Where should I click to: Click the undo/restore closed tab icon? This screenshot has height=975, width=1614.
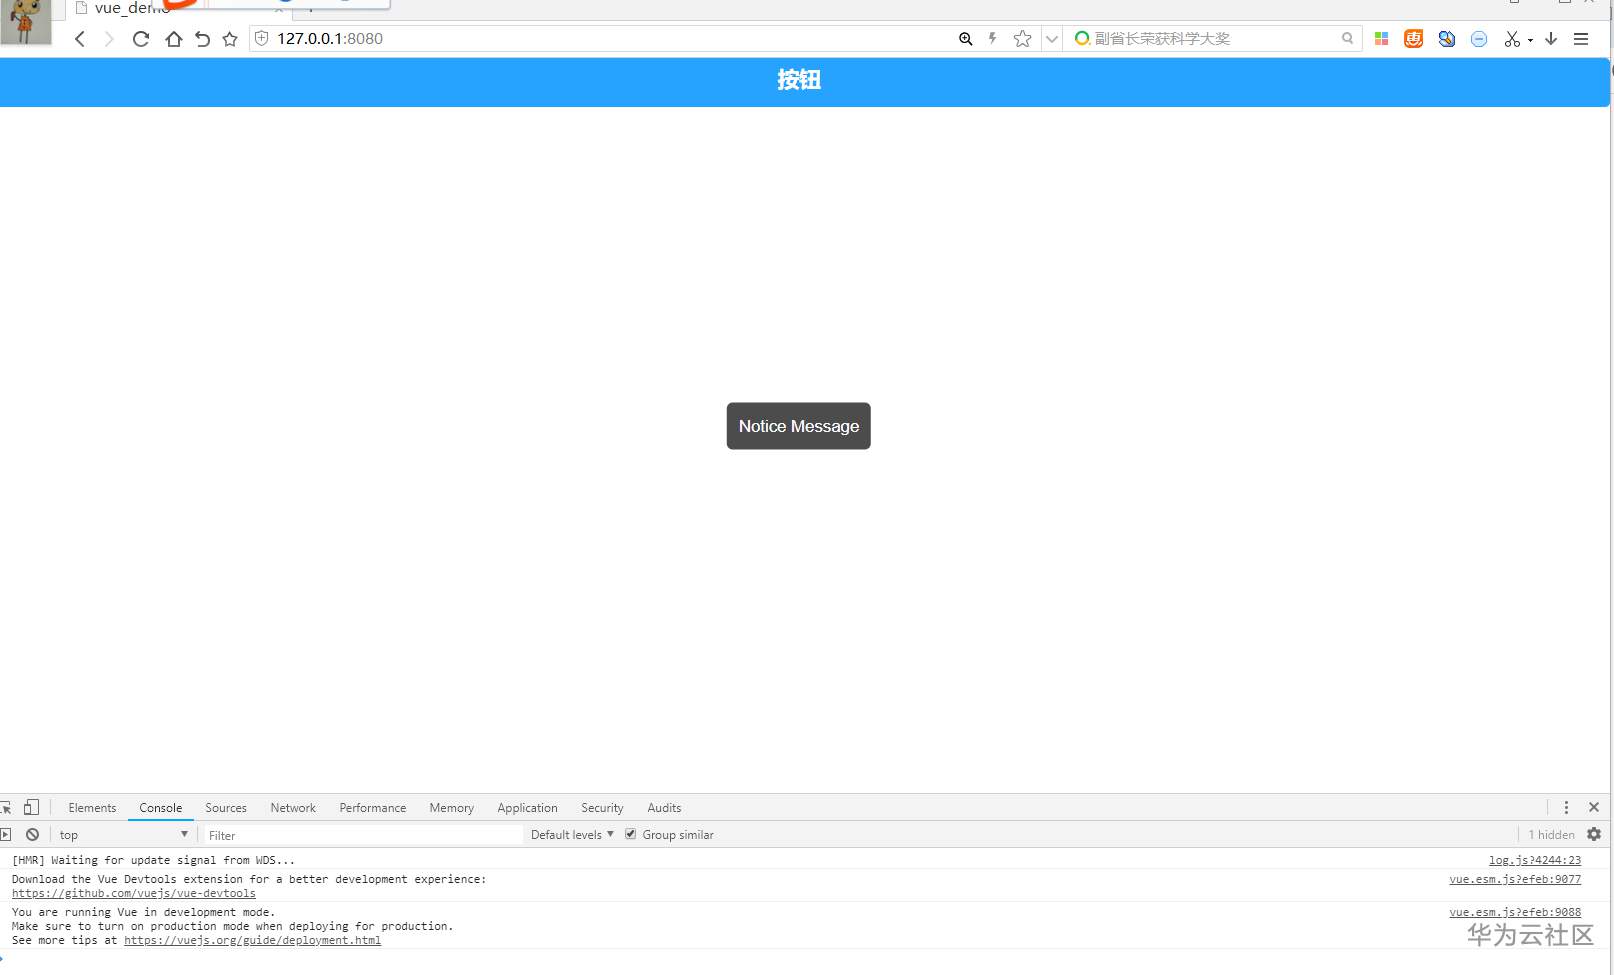(x=202, y=39)
